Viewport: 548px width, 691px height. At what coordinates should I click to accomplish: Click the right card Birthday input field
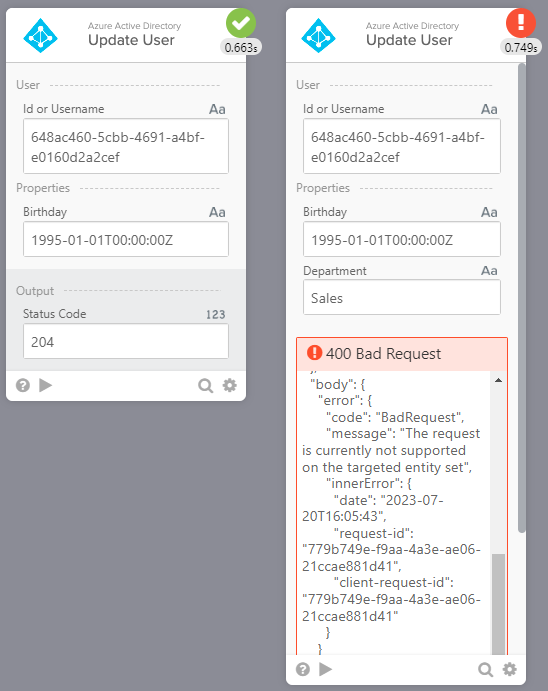402,239
